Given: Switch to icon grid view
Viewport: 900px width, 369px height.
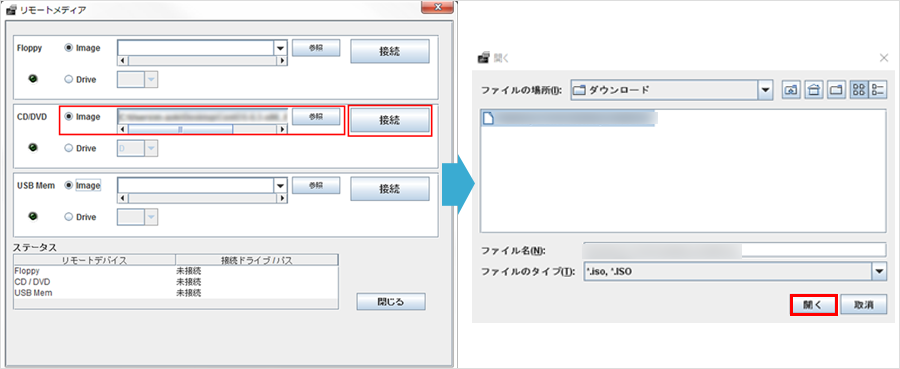Looking at the screenshot, I should 859,90.
